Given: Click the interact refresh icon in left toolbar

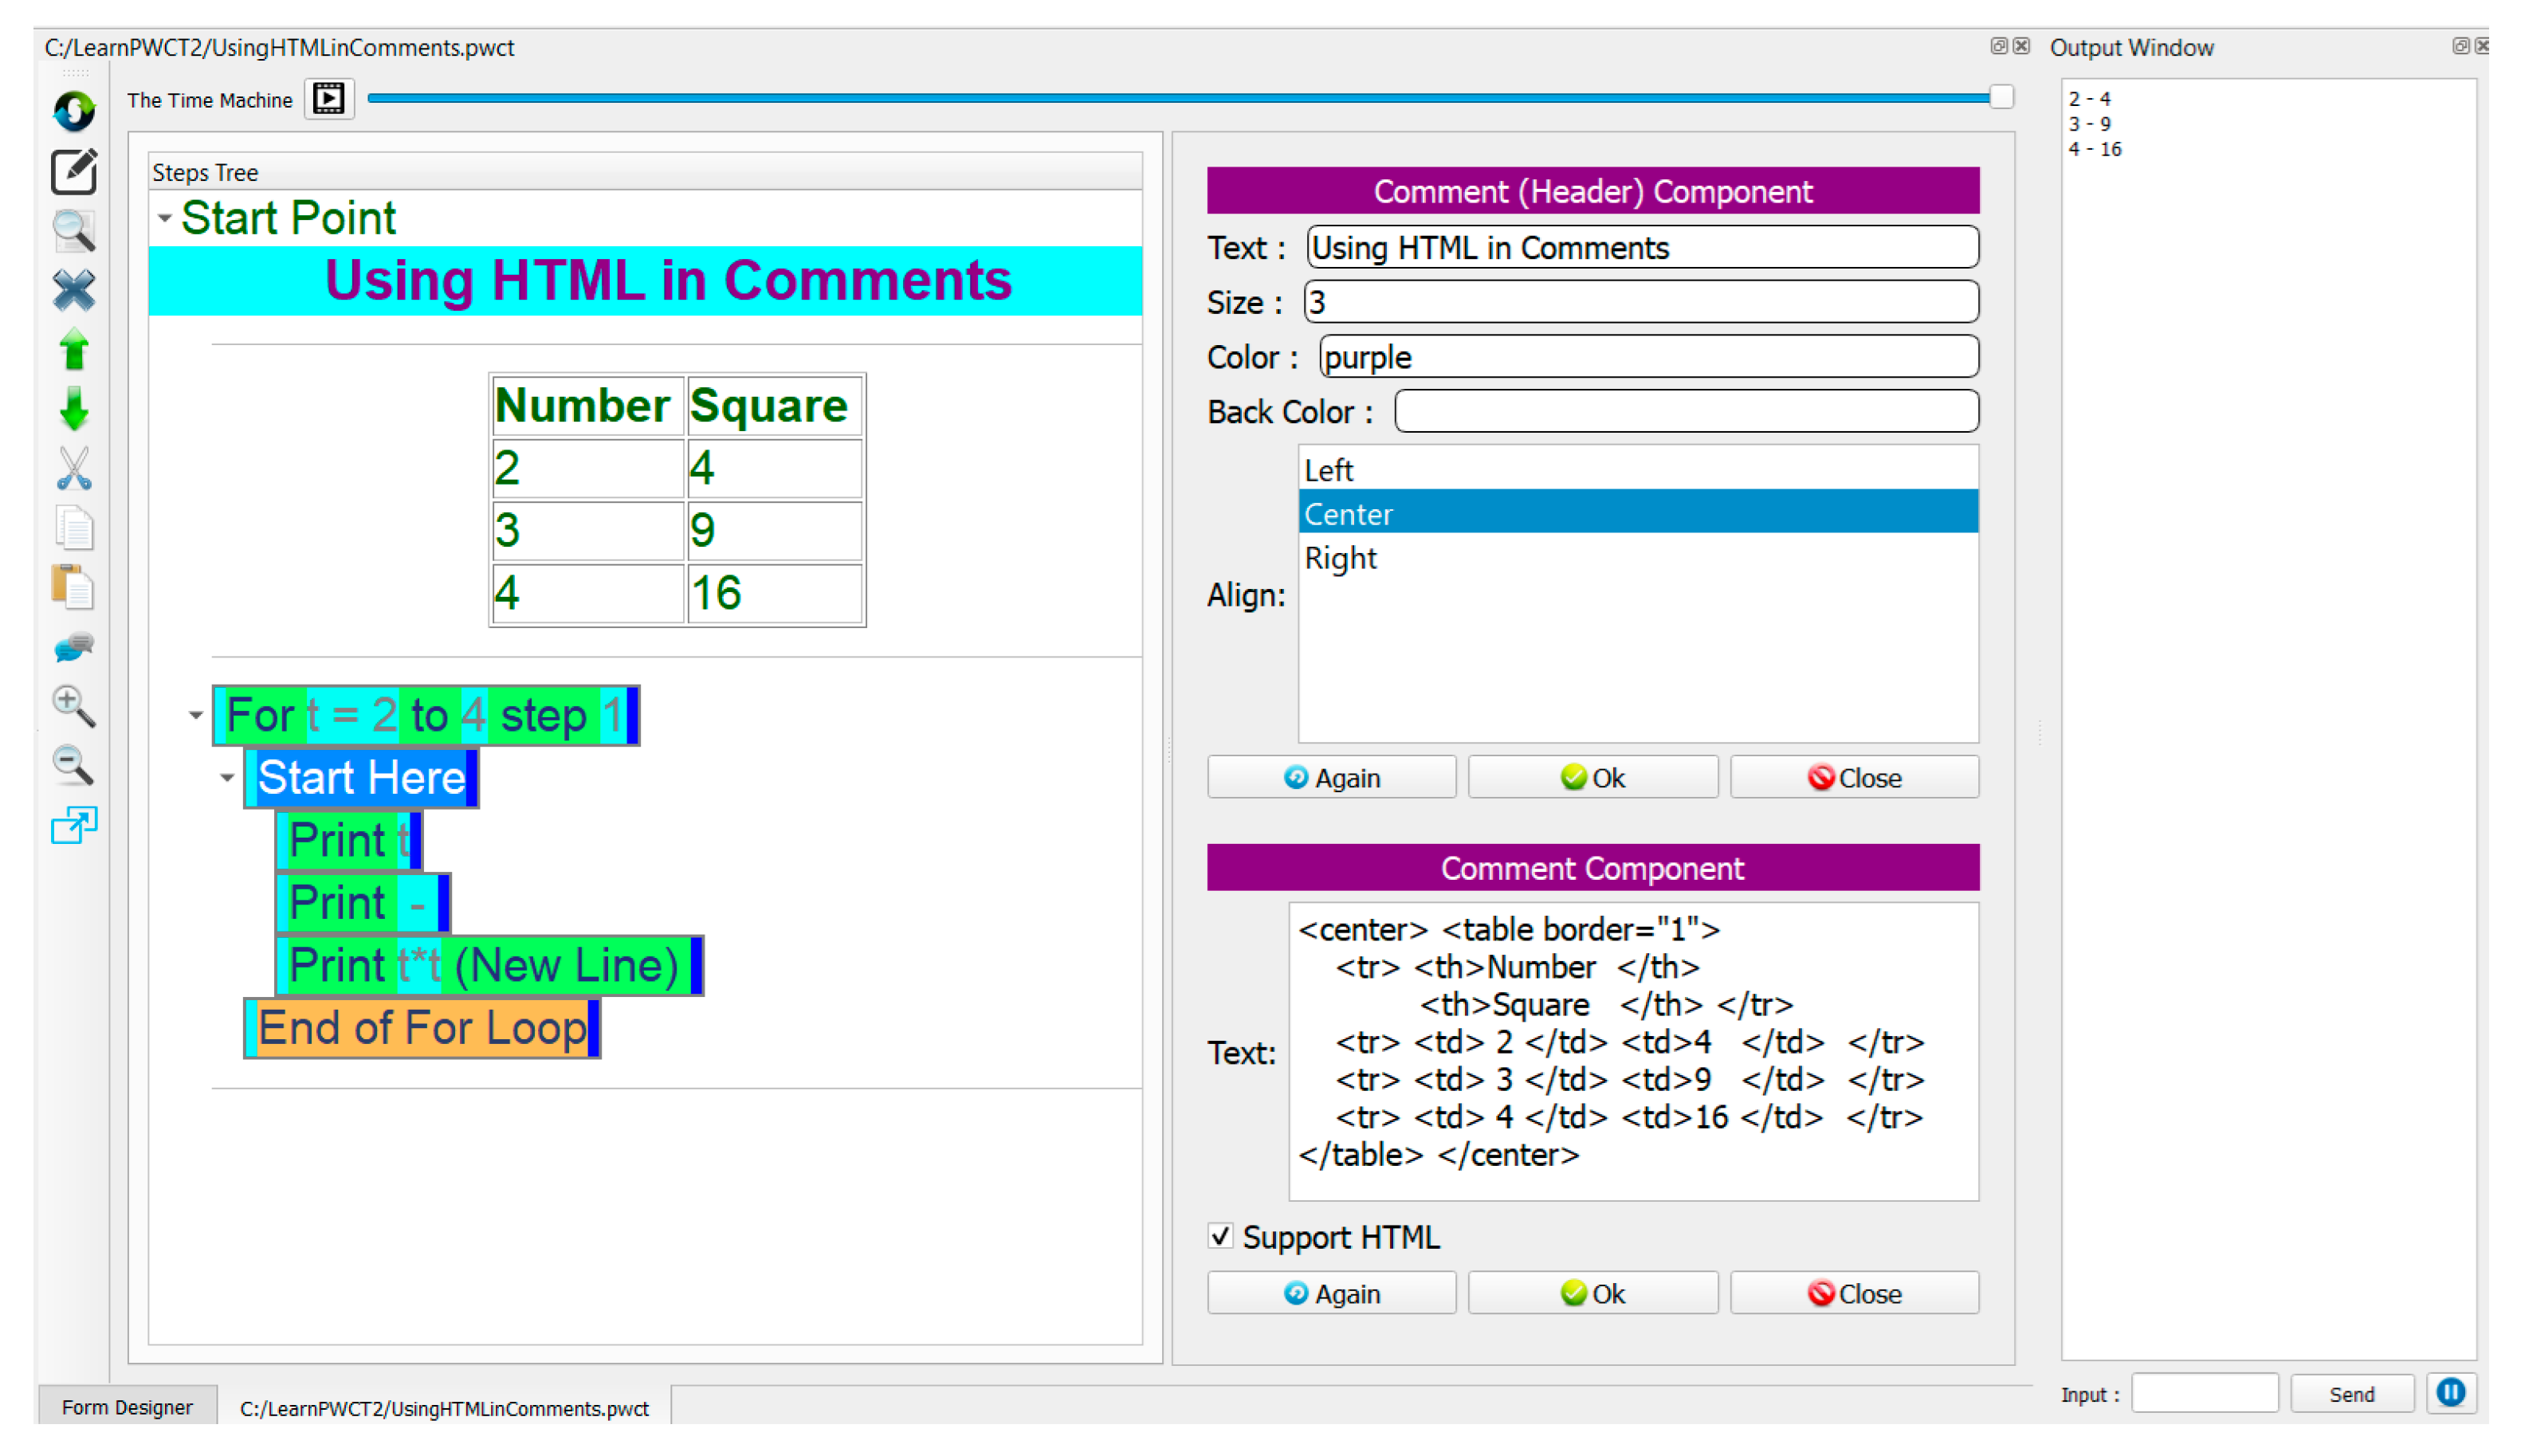Looking at the screenshot, I should [74, 110].
